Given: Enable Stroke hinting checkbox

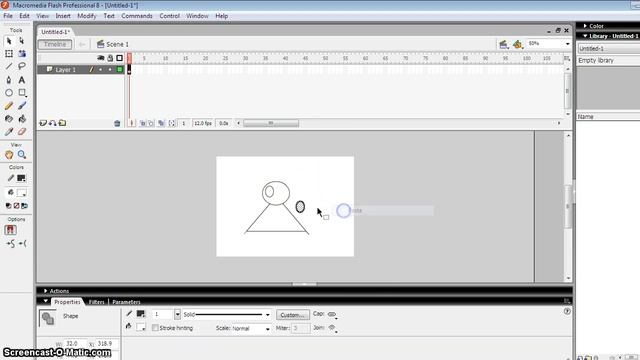Looking at the screenshot, I should (155, 328).
